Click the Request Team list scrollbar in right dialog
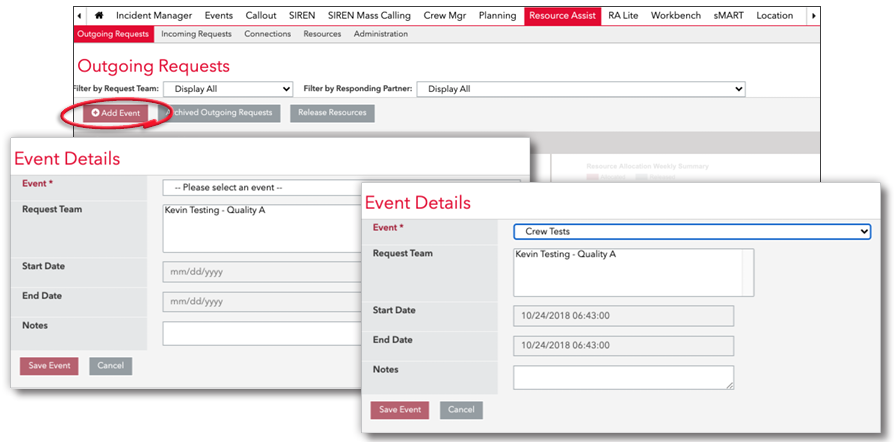Screen dimensions: 894x442 click(x=748, y=273)
